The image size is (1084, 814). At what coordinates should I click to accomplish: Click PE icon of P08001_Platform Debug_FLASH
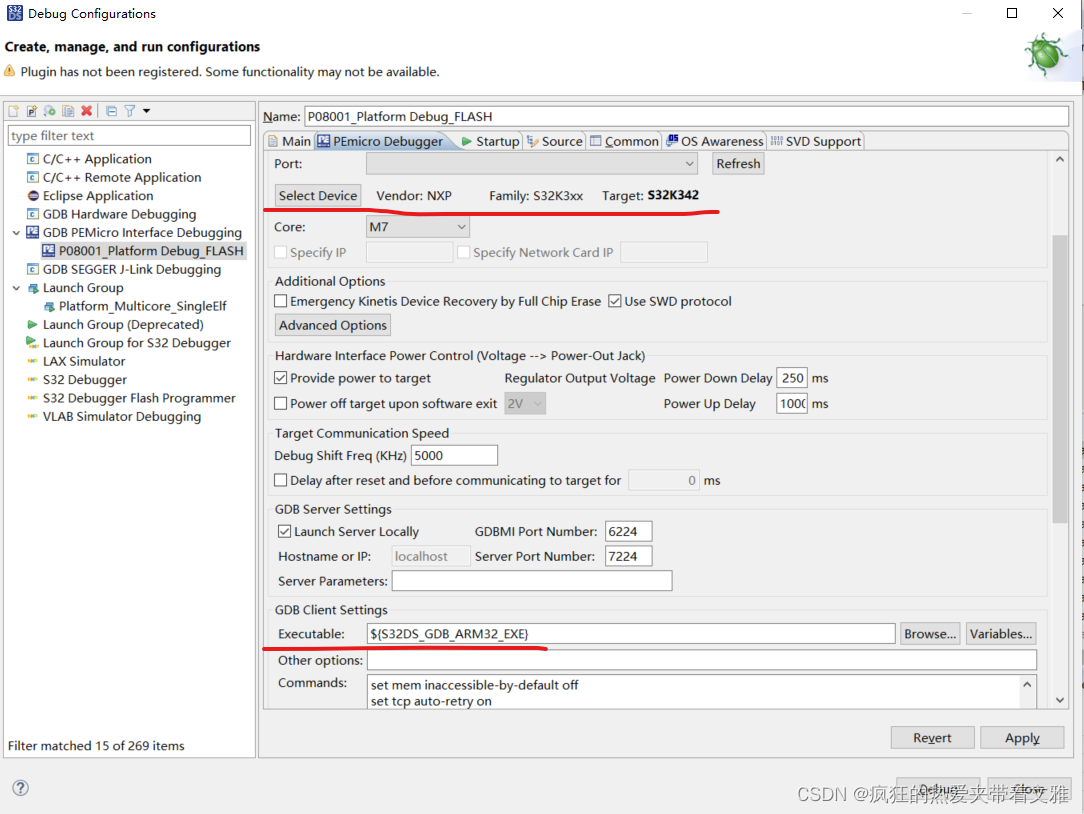click(48, 250)
